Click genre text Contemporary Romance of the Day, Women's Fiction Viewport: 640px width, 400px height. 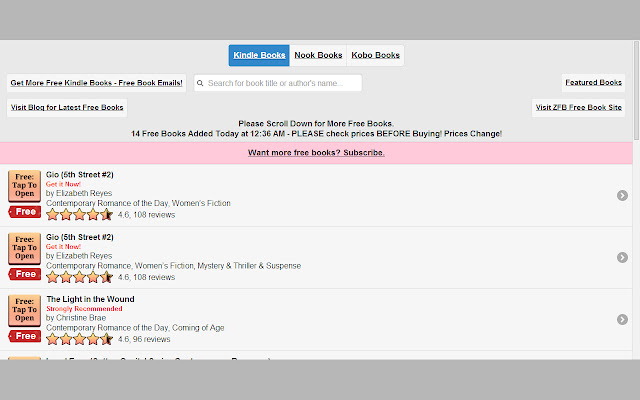[x=138, y=203]
